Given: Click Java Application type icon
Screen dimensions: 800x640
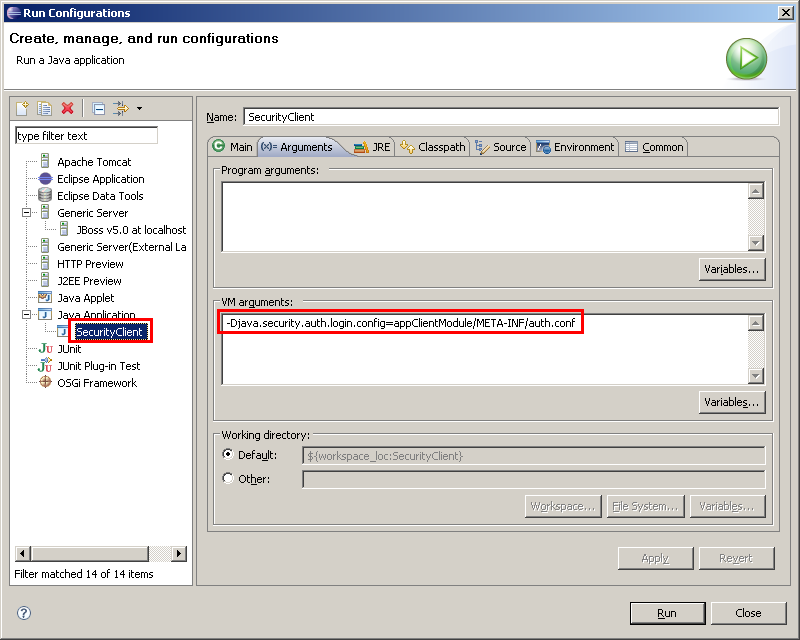Looking at the screenshot, I should point(45,314).
